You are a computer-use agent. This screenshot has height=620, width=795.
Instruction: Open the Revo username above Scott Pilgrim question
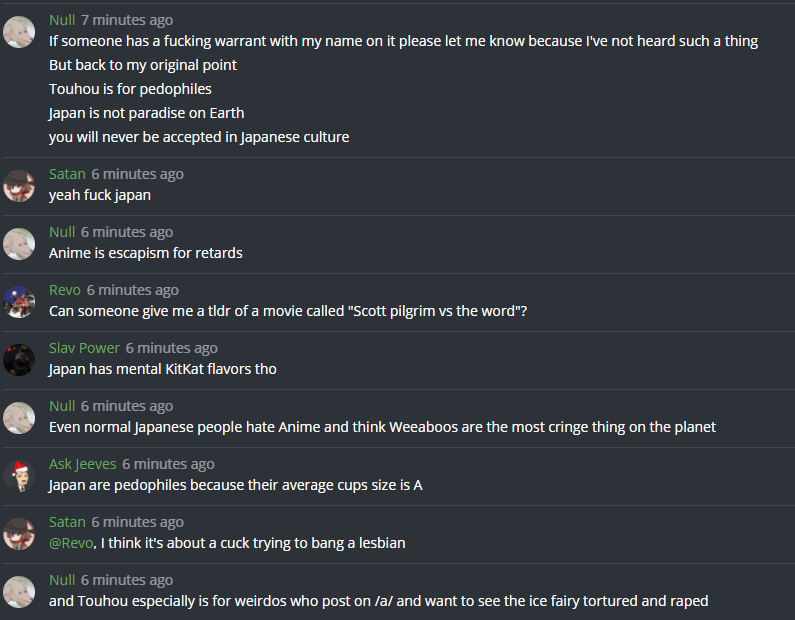pos(65,290)
